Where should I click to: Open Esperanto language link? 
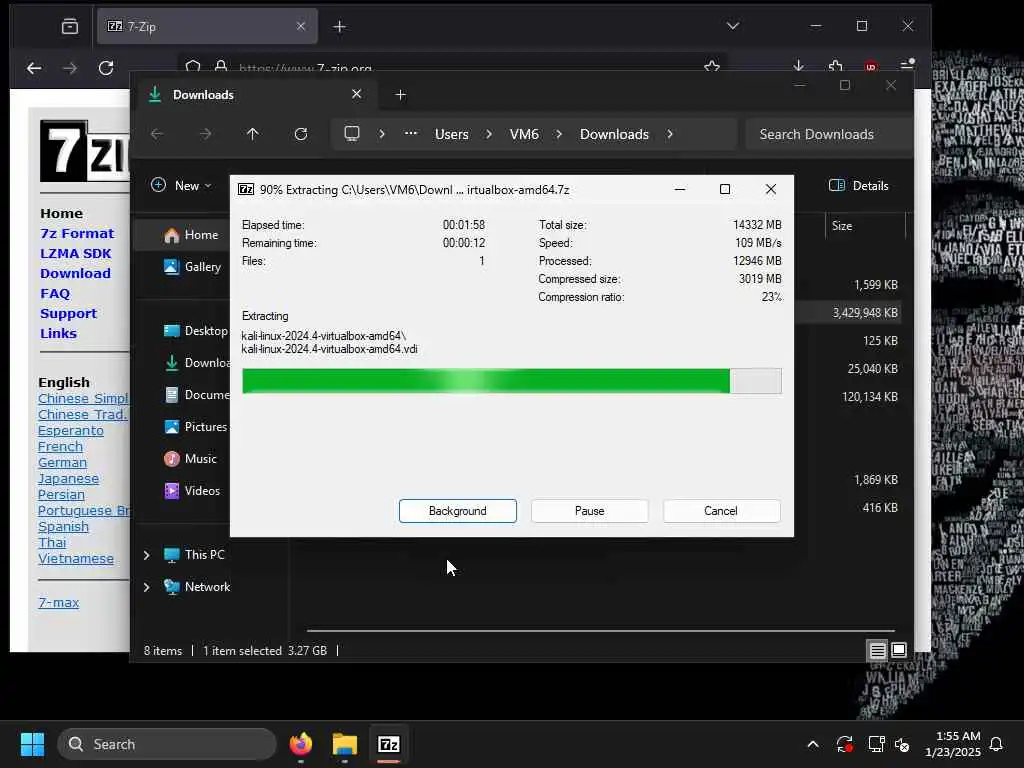pyautogui.click(x=71, y=430)
